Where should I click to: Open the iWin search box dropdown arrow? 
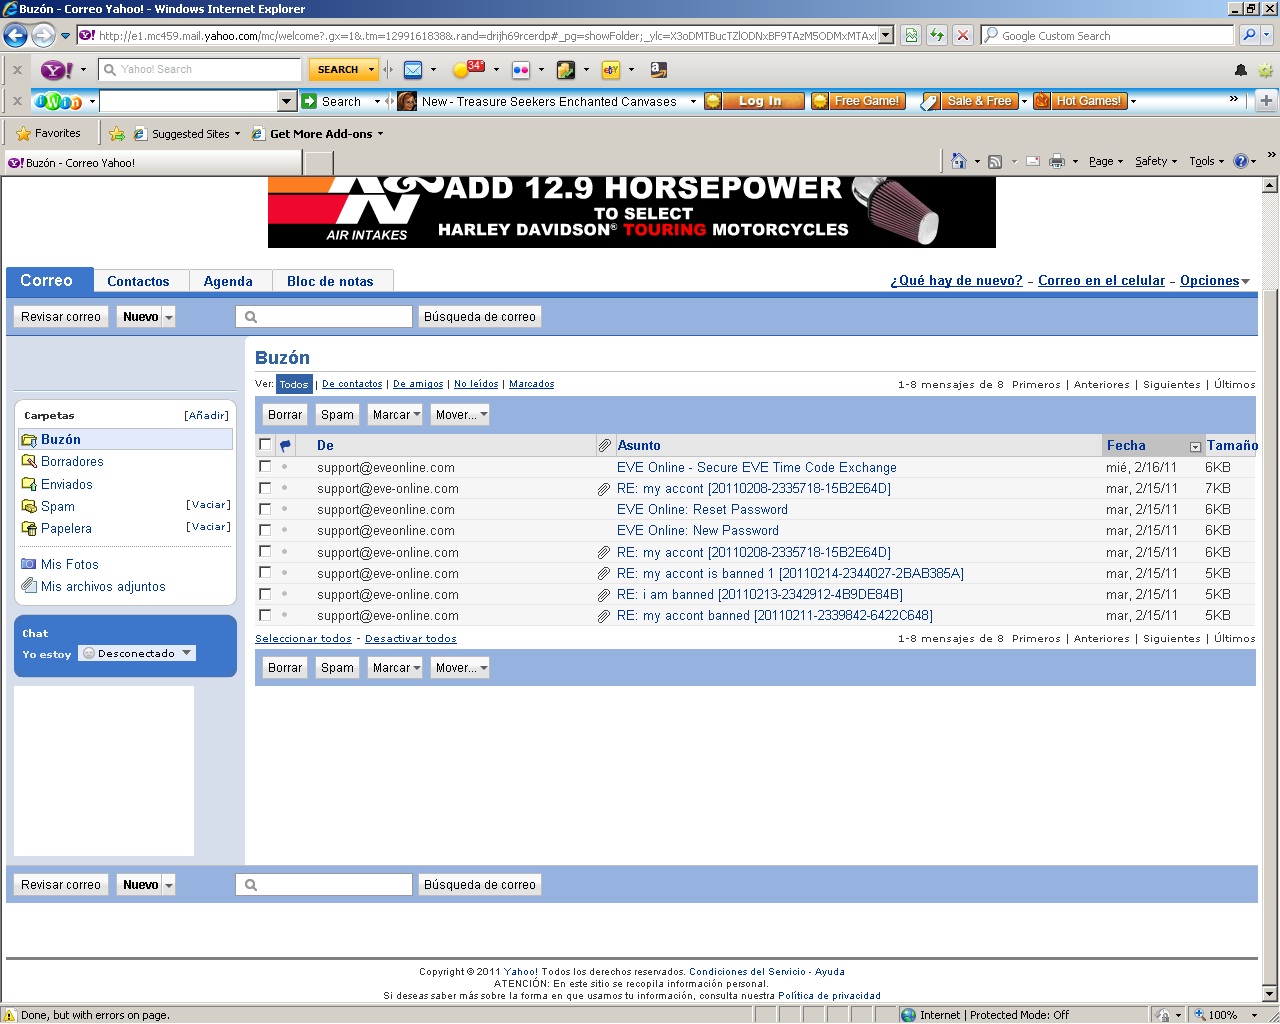[x=287, y=101]
